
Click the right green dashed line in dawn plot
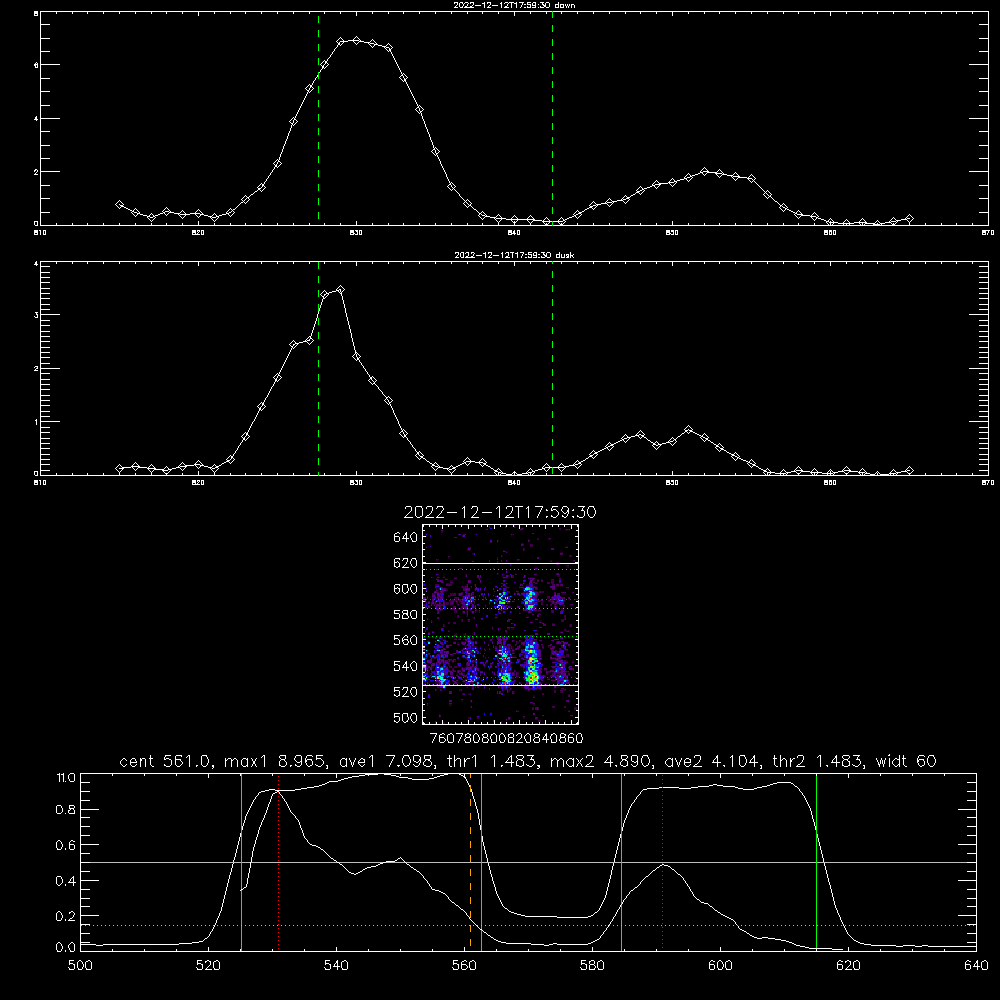tap(552, 118)
